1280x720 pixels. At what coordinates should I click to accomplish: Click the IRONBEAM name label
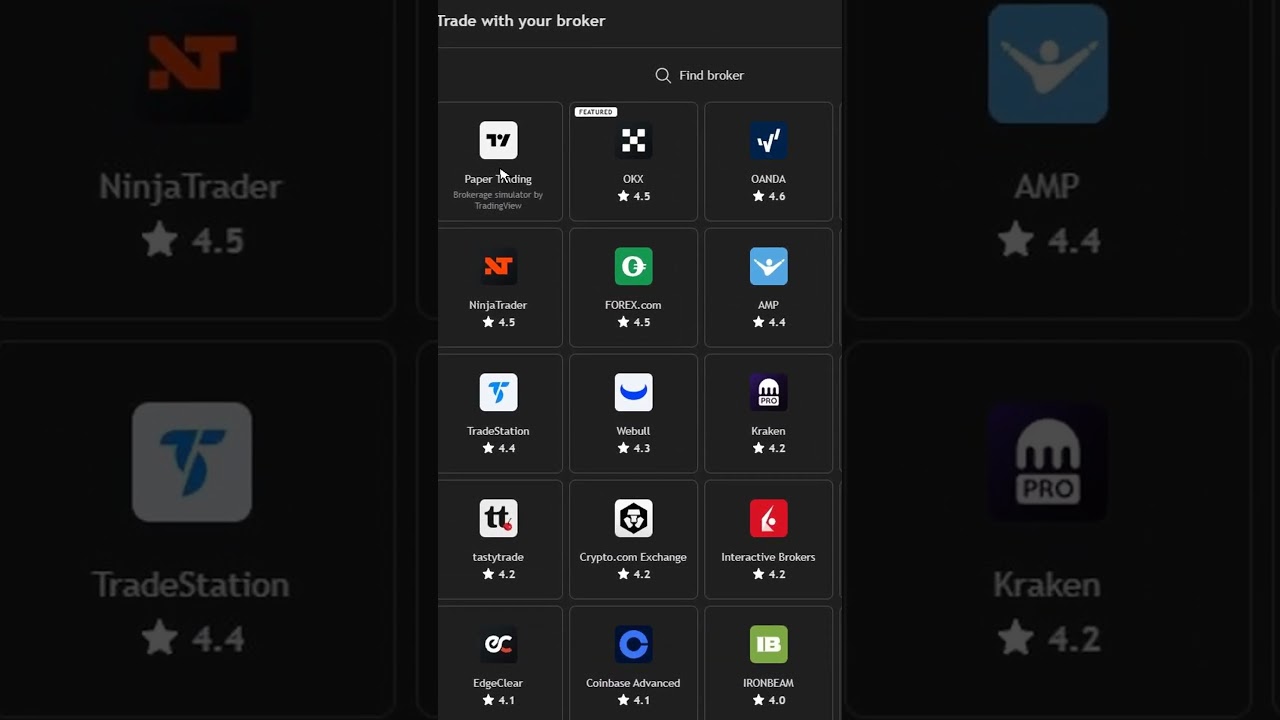tap(768, 683)
